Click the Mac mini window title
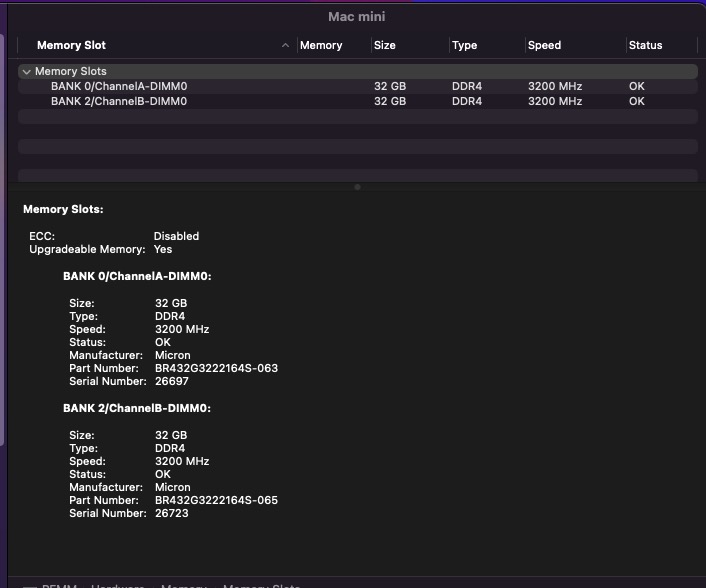The width and height of the screenshot is (706, 588). 357,17
